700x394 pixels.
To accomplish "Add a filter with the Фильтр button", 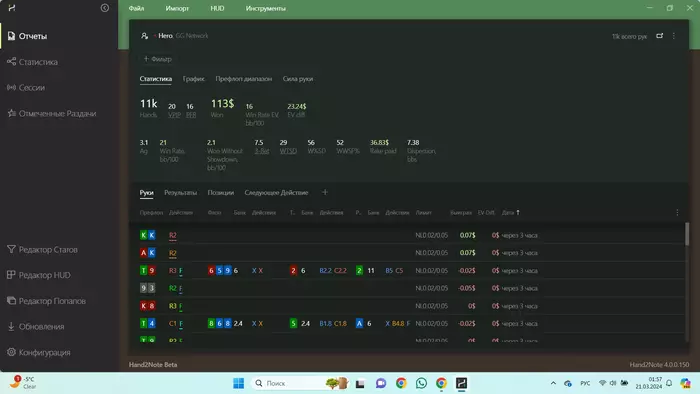I will coord(157,59).
